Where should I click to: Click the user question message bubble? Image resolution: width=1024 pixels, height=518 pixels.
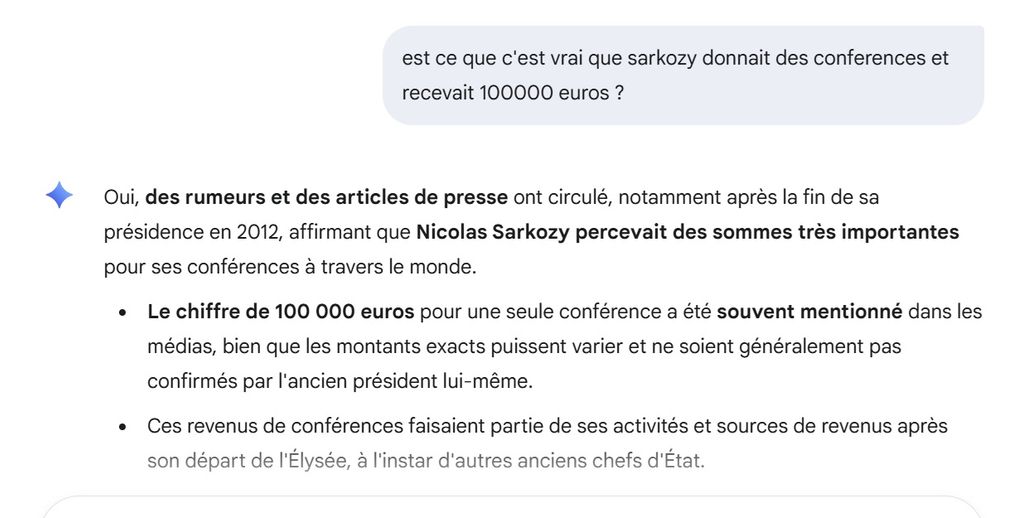click(682, 76)
